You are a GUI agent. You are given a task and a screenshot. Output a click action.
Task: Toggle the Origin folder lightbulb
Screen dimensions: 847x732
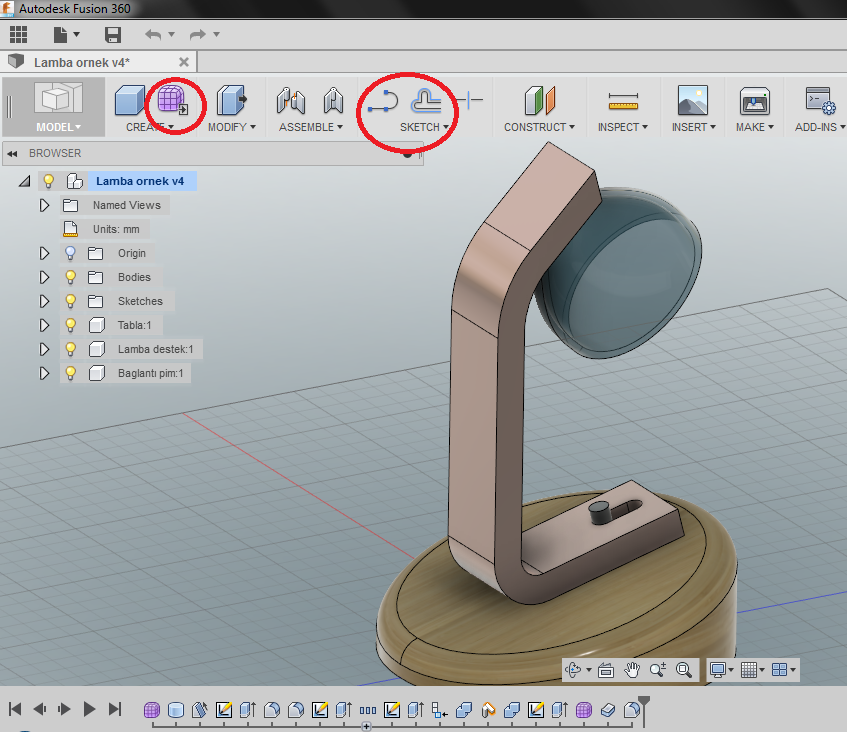tap(71, 253)
